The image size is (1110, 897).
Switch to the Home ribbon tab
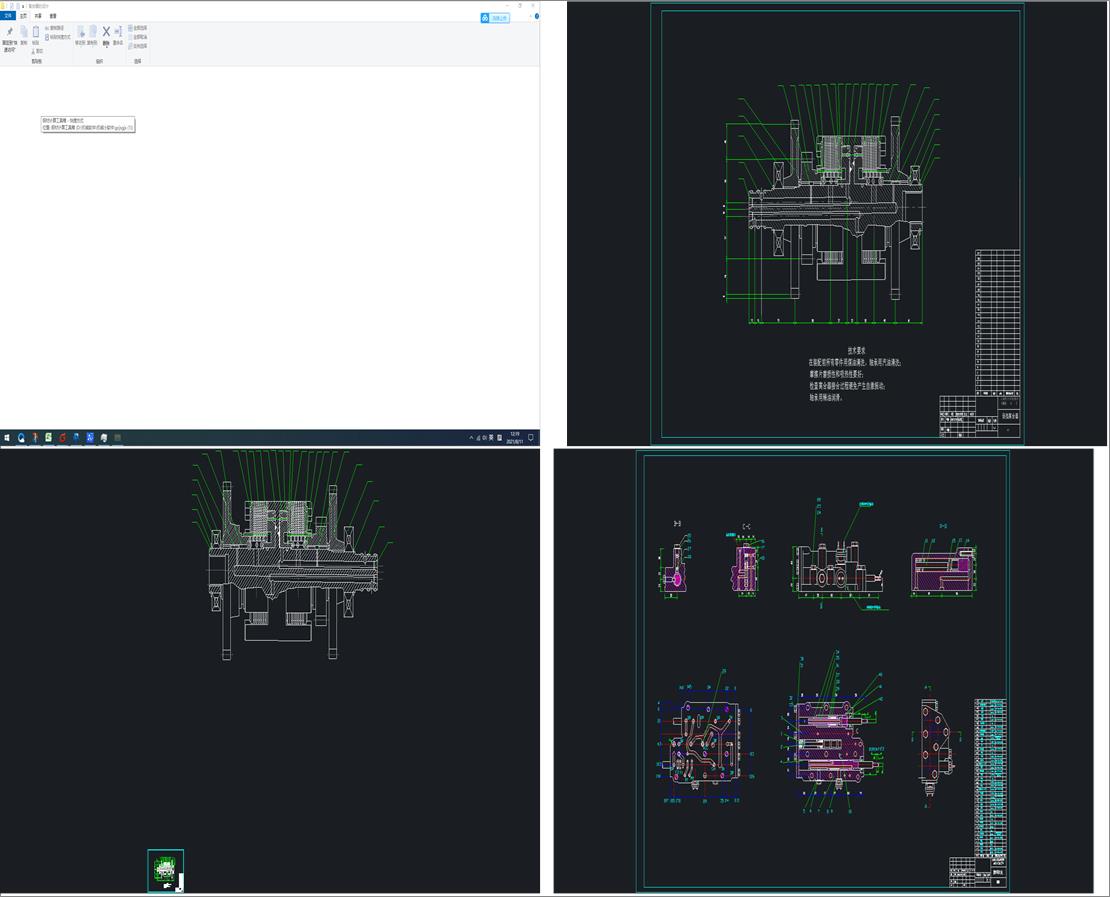(23, 16)
